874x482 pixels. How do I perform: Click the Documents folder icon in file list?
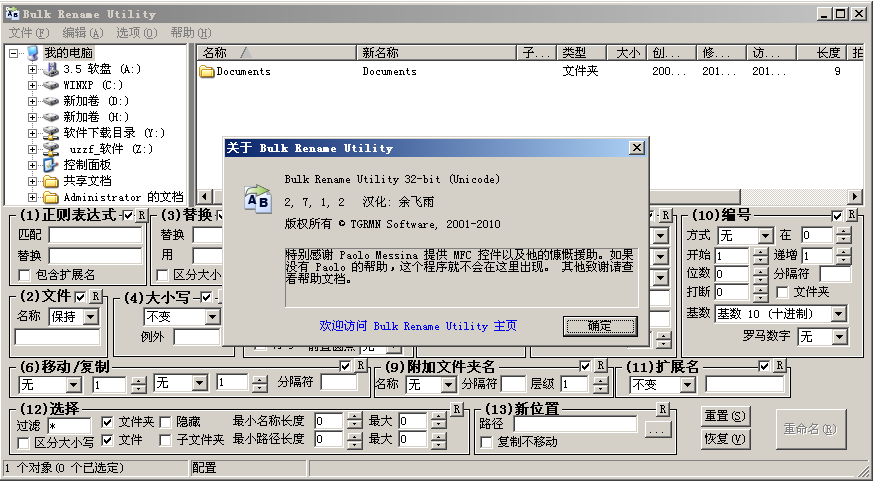[207, 71]
